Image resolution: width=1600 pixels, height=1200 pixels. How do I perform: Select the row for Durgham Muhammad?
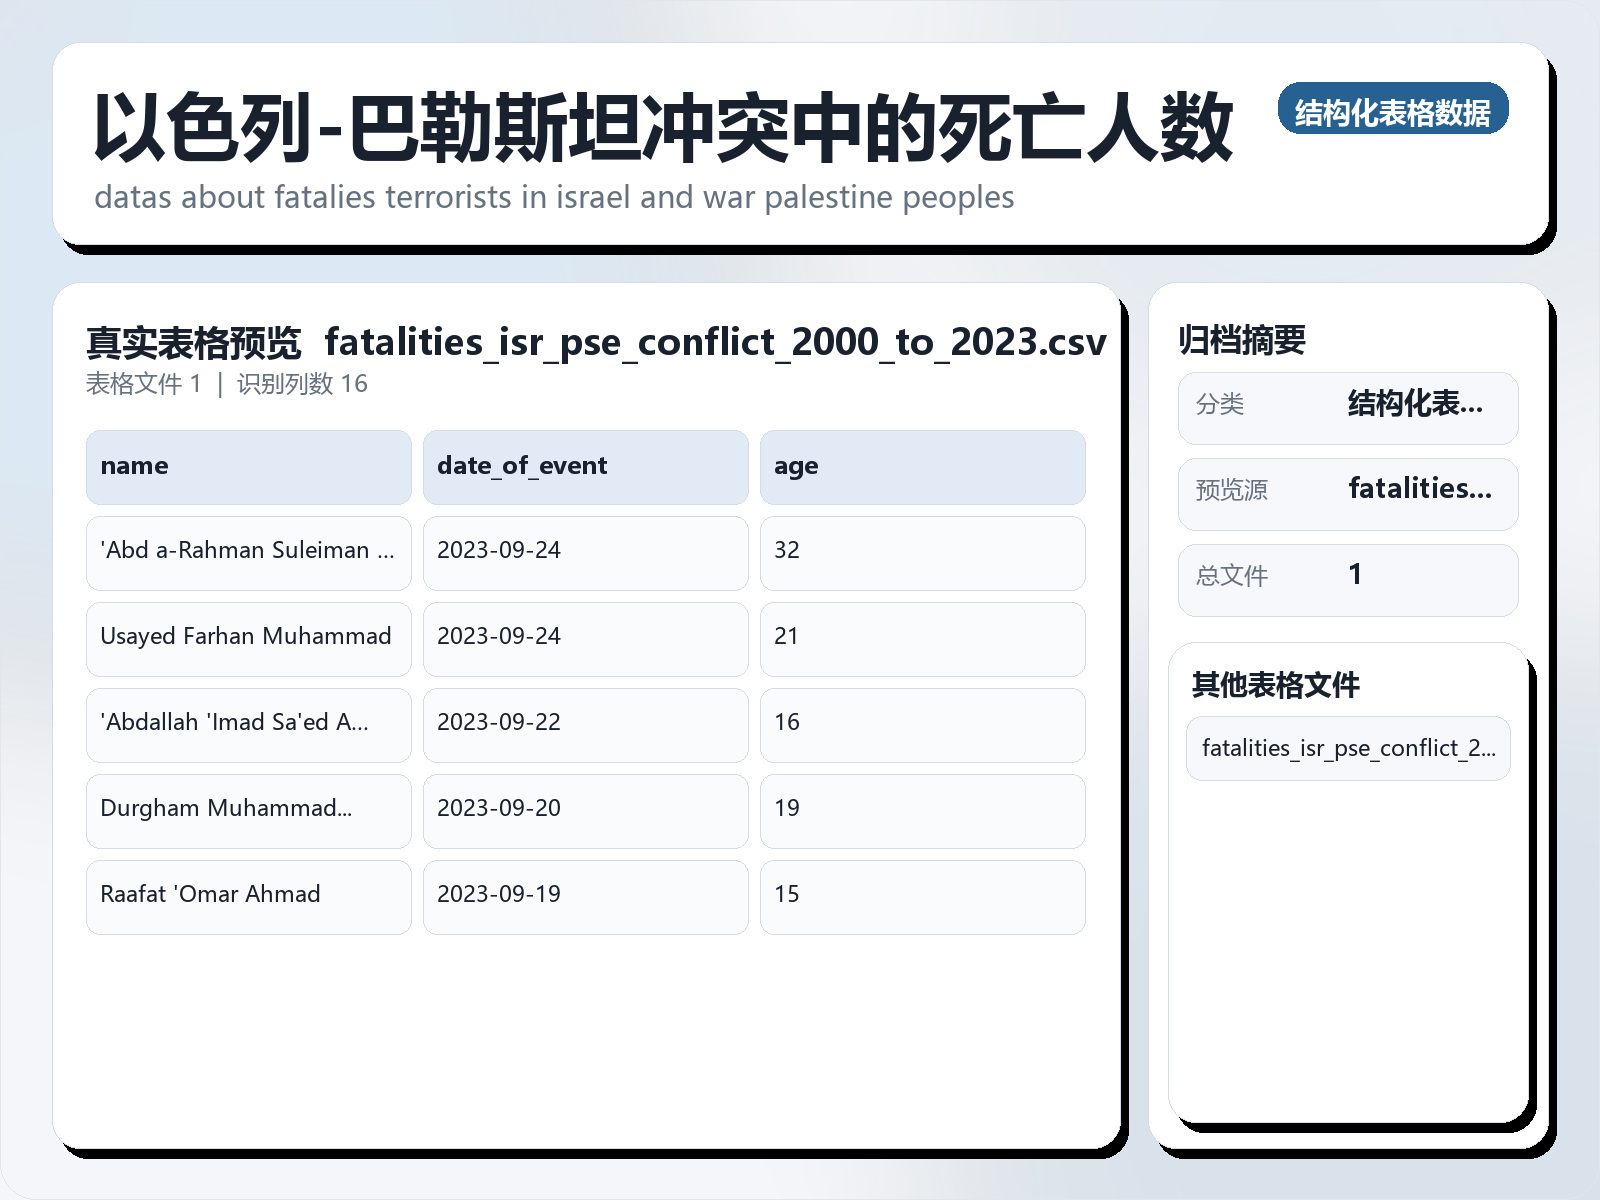click(x=247, y=810)
